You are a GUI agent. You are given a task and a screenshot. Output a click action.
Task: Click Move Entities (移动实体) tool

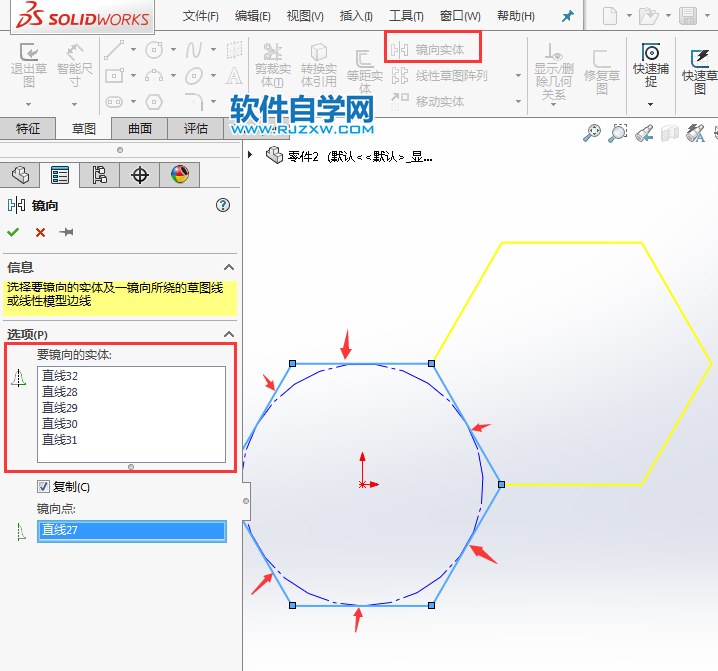click(428, 101)
